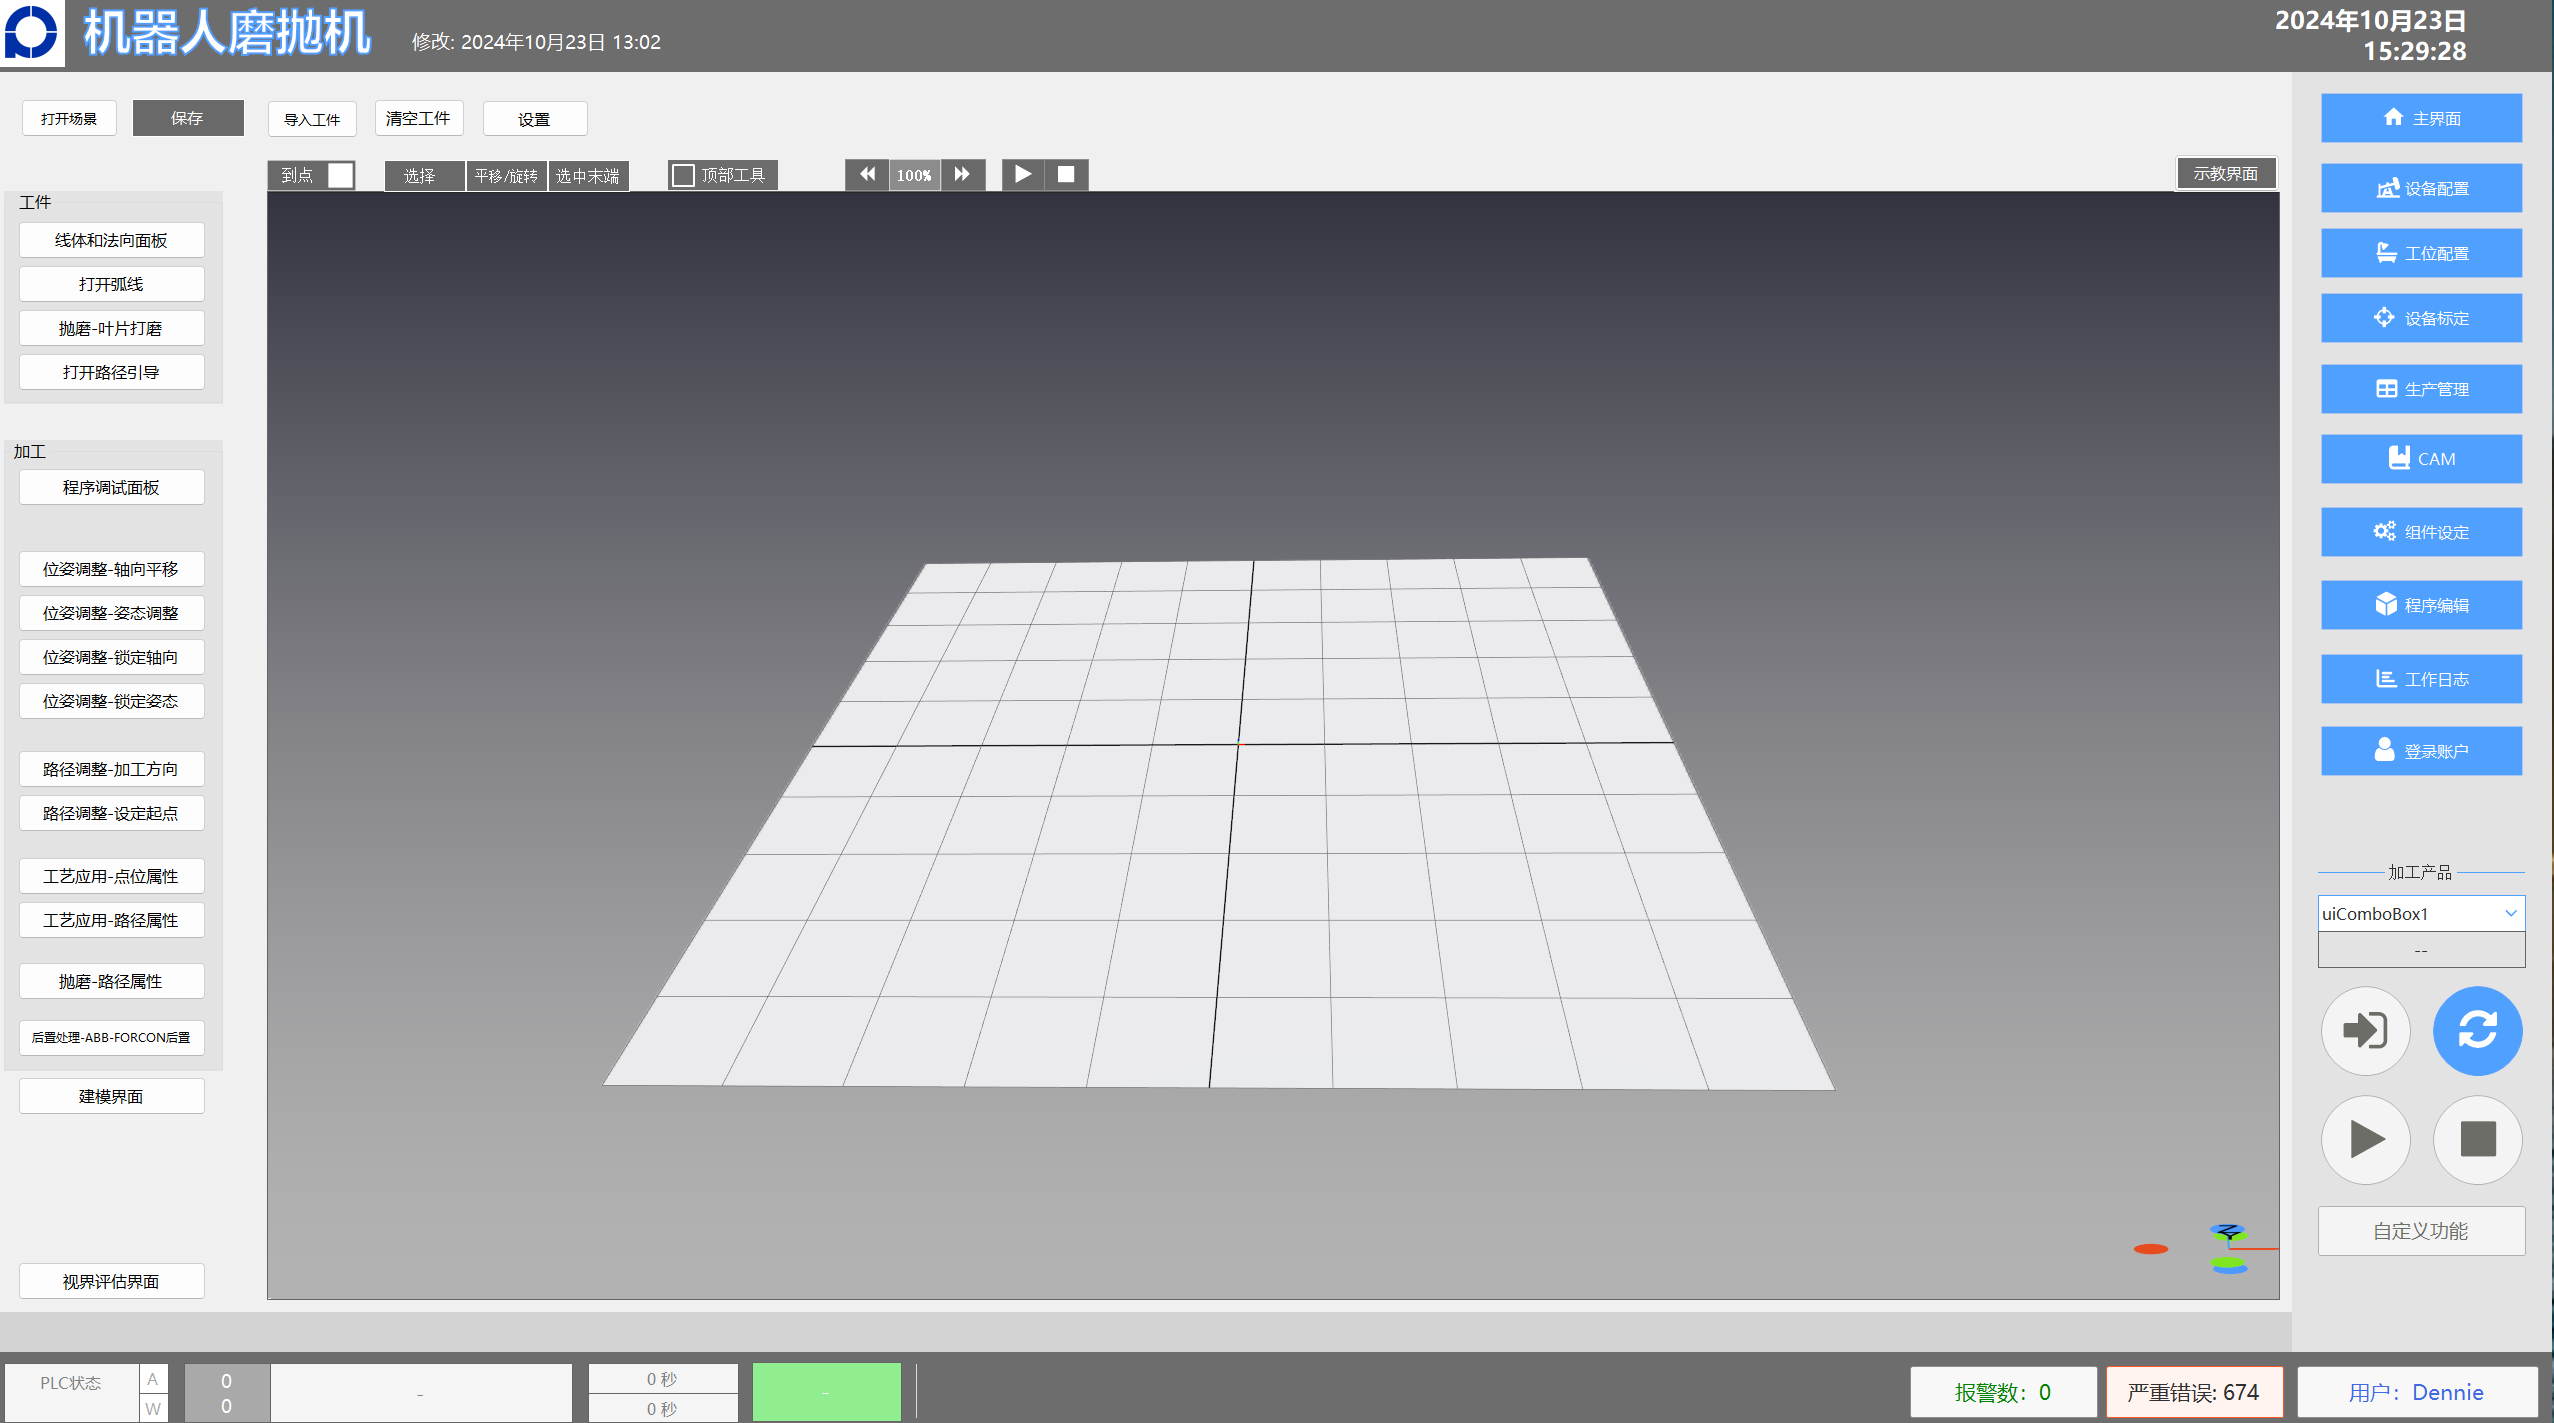Viewport: 2554px width, 1423px height.
Task: Rewind simulation speed in viewport toolbar
Action: [x=867, y=175]
